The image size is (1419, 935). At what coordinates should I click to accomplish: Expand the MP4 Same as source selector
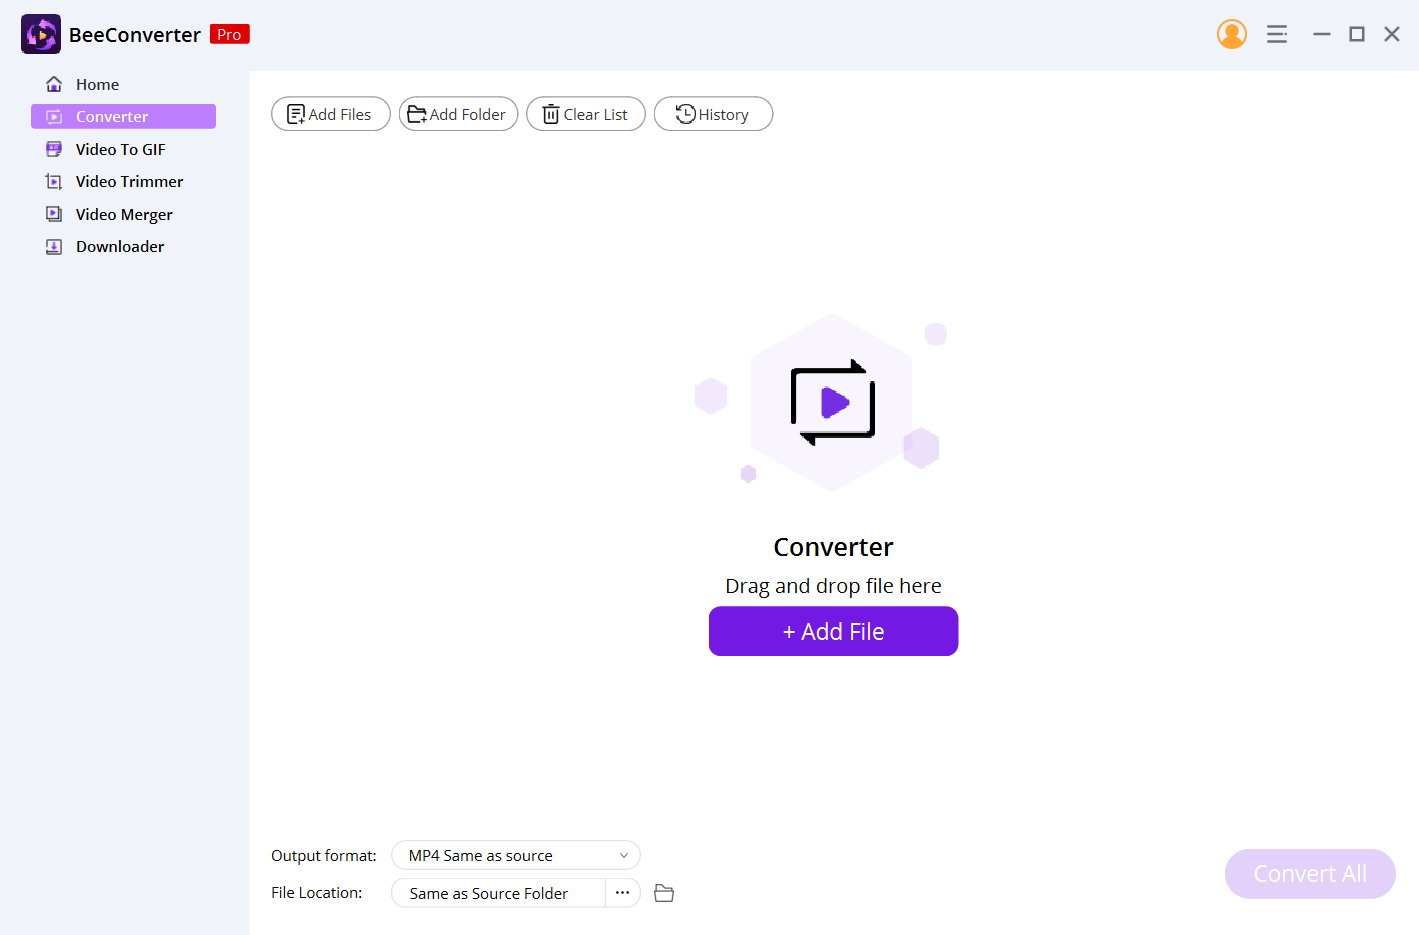point(515,855)
